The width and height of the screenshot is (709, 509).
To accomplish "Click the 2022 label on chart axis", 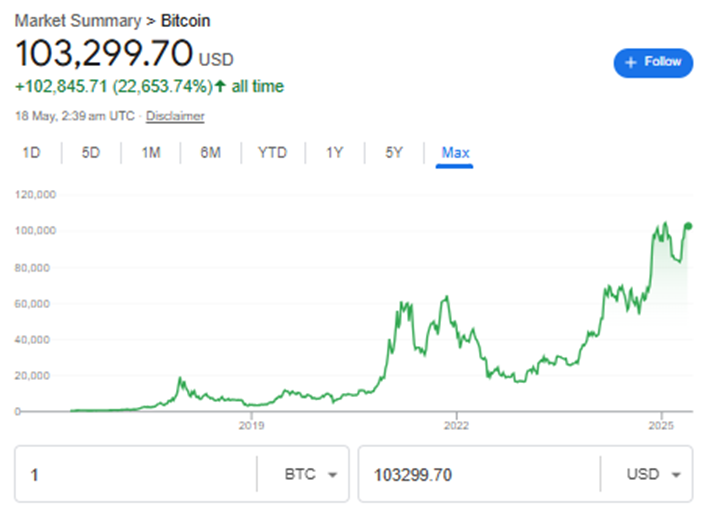I will [x=456, y=424].
